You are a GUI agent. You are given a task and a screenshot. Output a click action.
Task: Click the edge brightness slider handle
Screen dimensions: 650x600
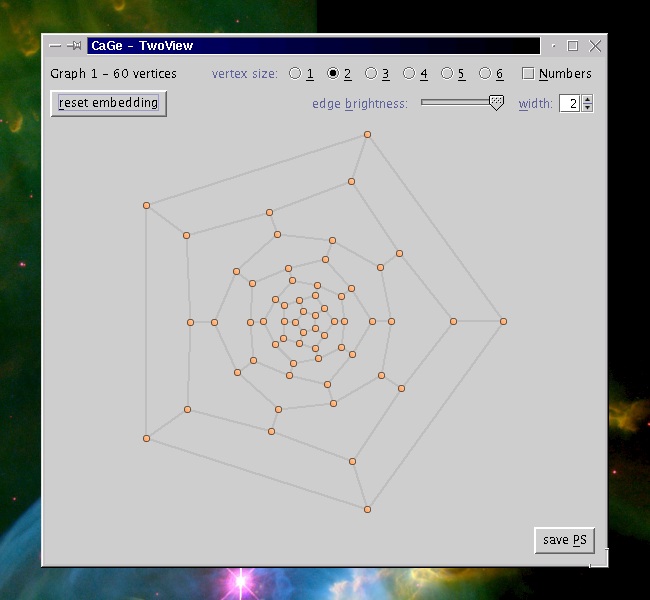(x=496, y=102)
